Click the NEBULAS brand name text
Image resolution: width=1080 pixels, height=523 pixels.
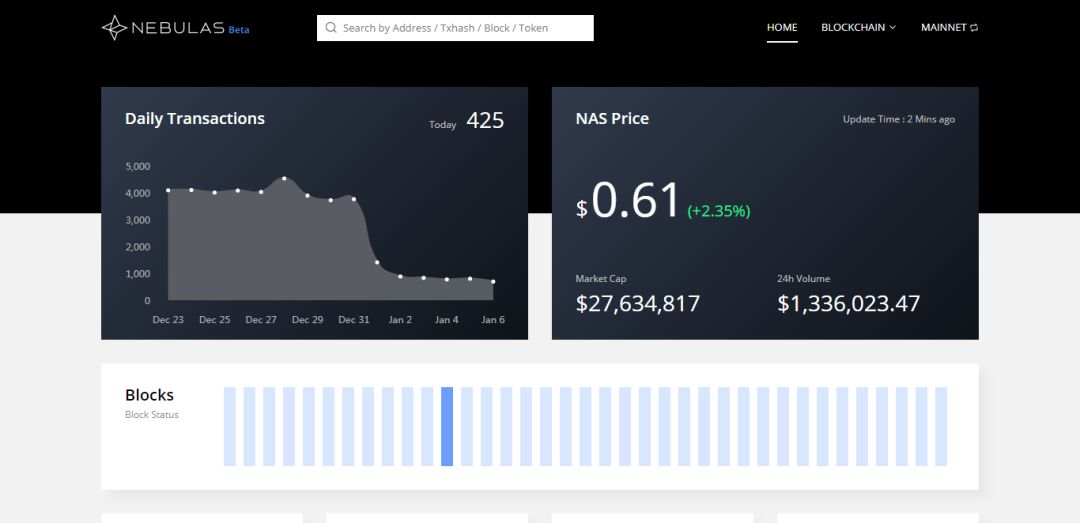178,28
